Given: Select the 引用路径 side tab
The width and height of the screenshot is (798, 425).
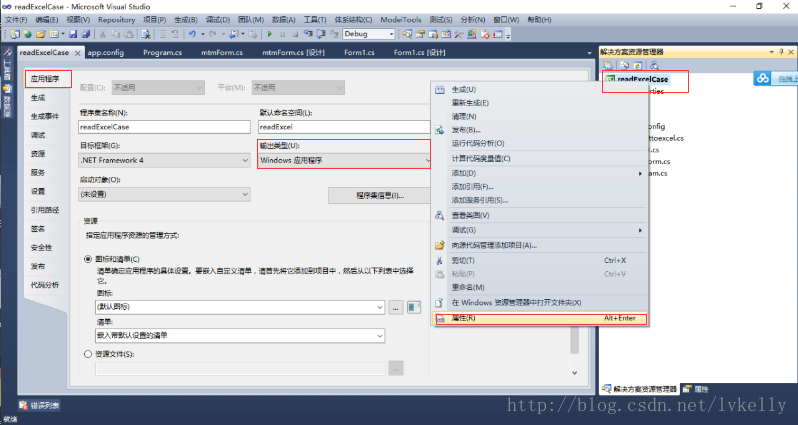Looking at the screenshot, I should (45, 210).
